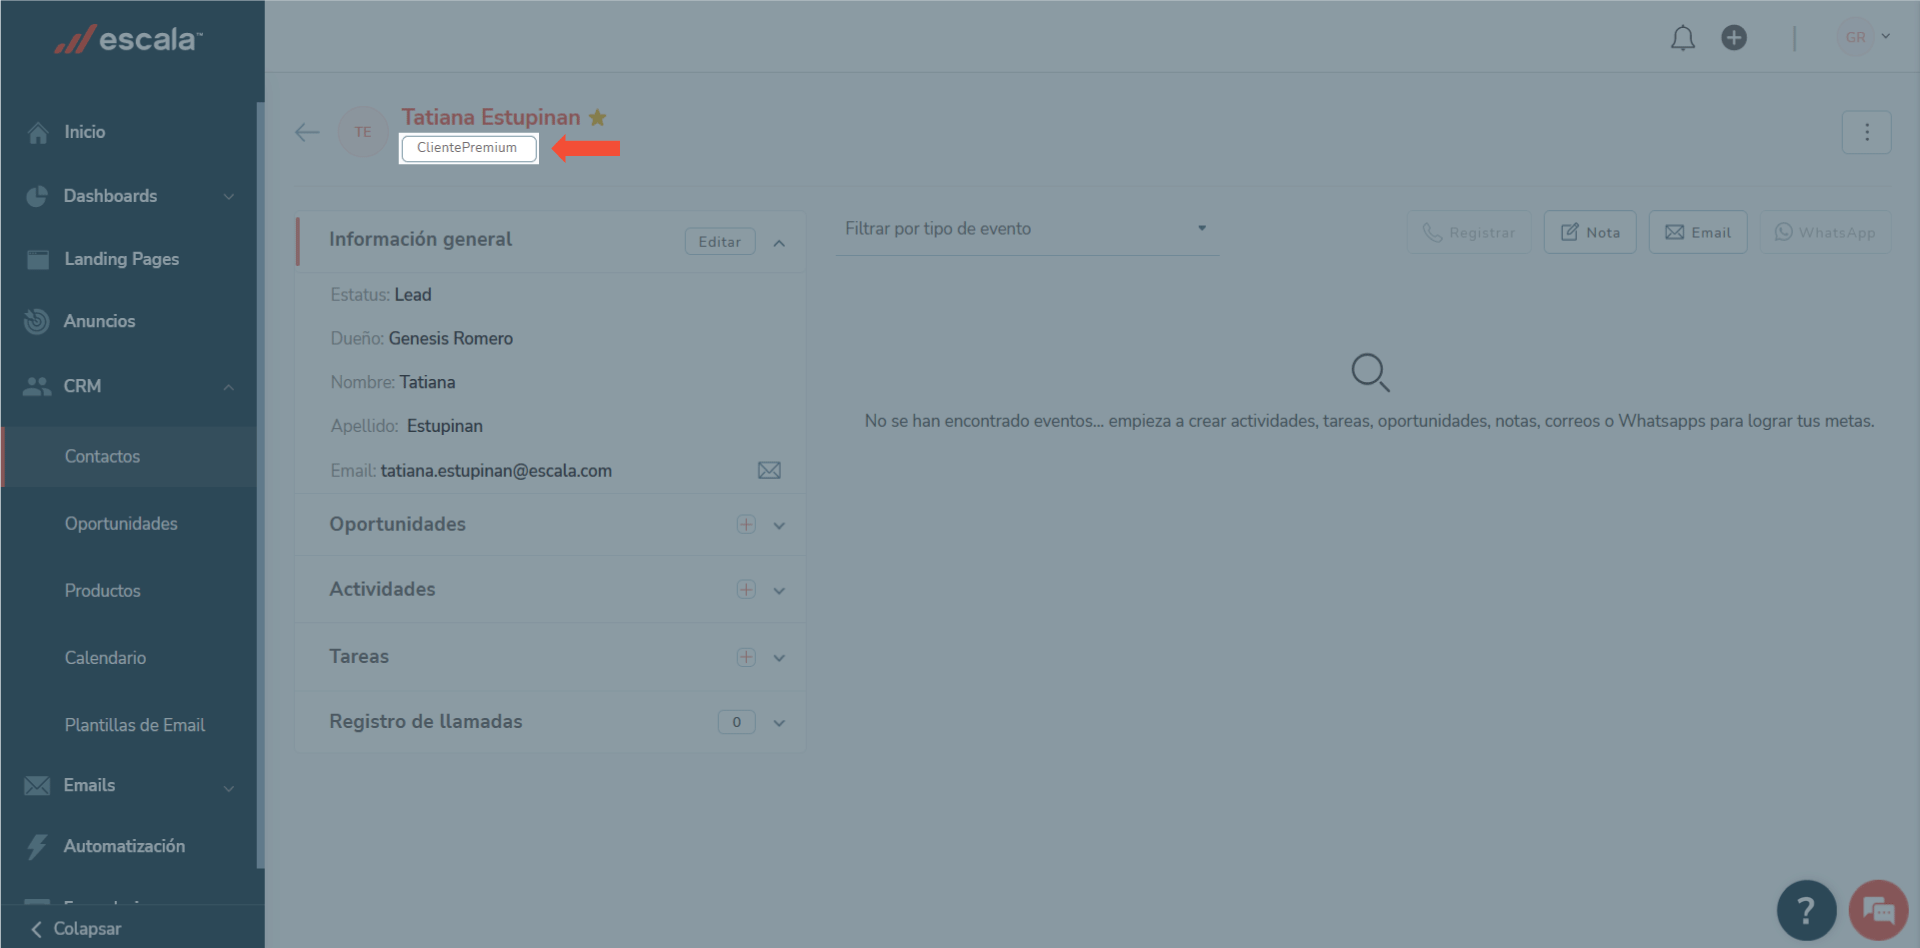Screen dimensions: 1920x948
Task: Expand the Oportunidades section
Action: tap(779, 525)
